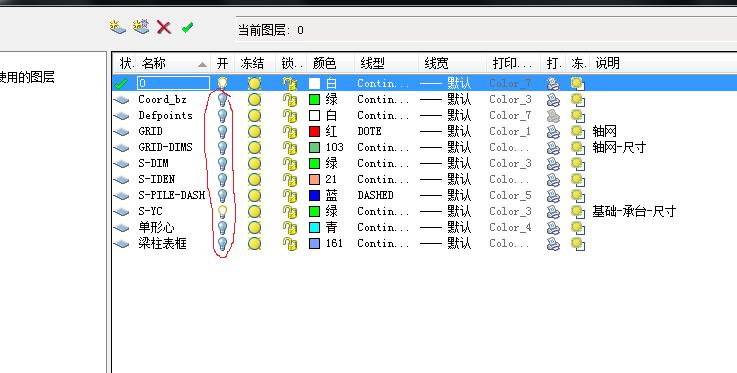The width and height of the screenshot is (737, 373).
Task: Lock the S-PILE-DASH layer padlock icon
Action: click(x=290, y=196)
